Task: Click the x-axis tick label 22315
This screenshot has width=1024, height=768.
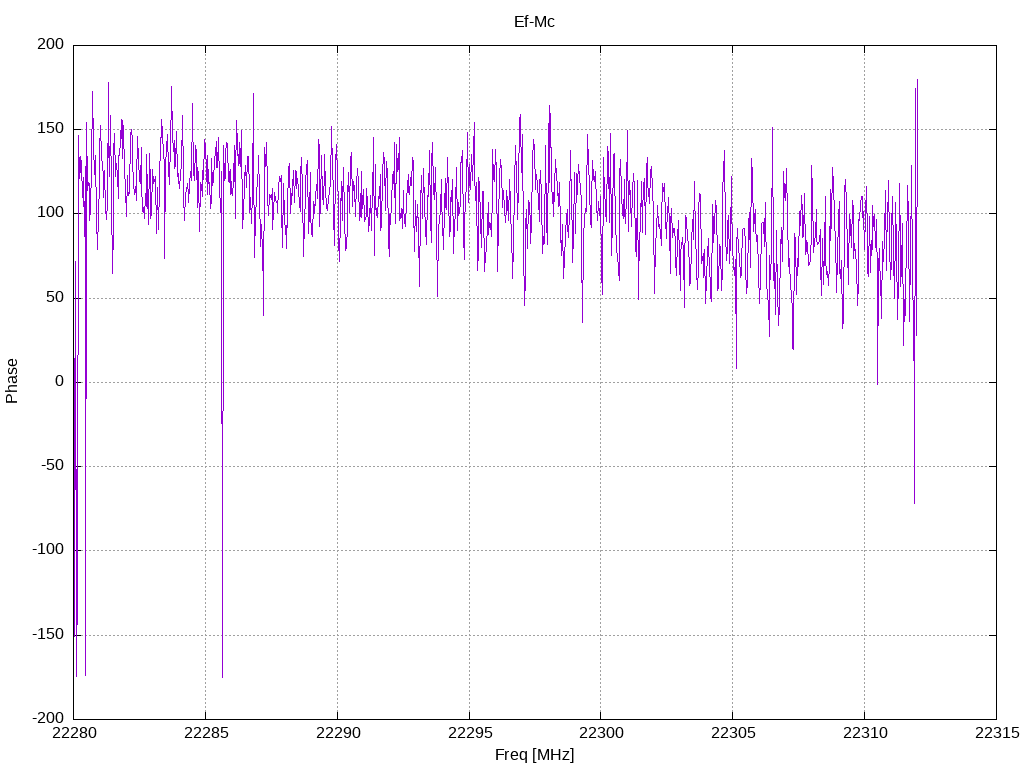Action: [x=997, y=733]
